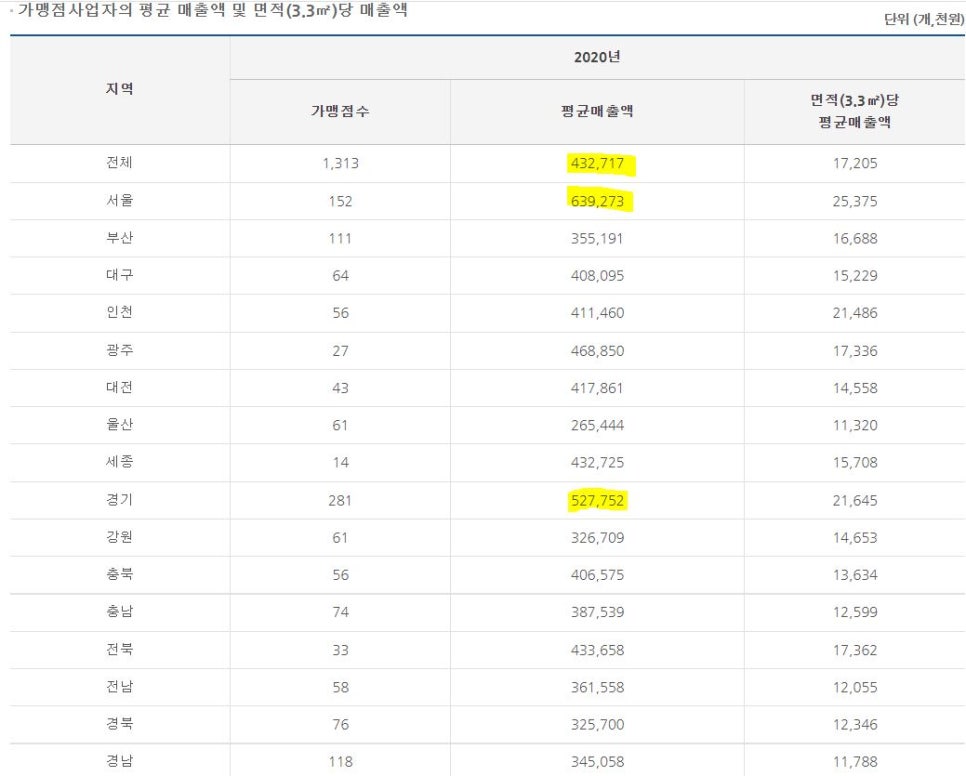966x776 pixels.
Task: Click per-area sales value 11,788
Action: (854, 762)
